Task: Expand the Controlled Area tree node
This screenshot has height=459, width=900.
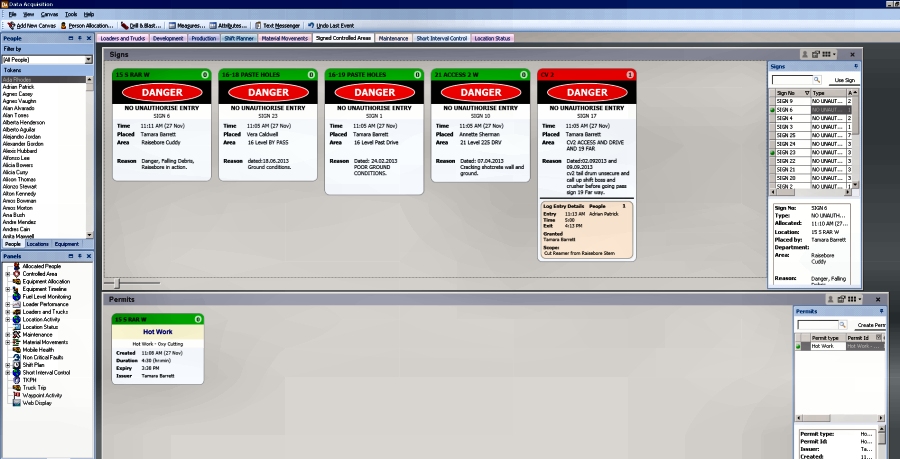Action: [x=7, y=274]
